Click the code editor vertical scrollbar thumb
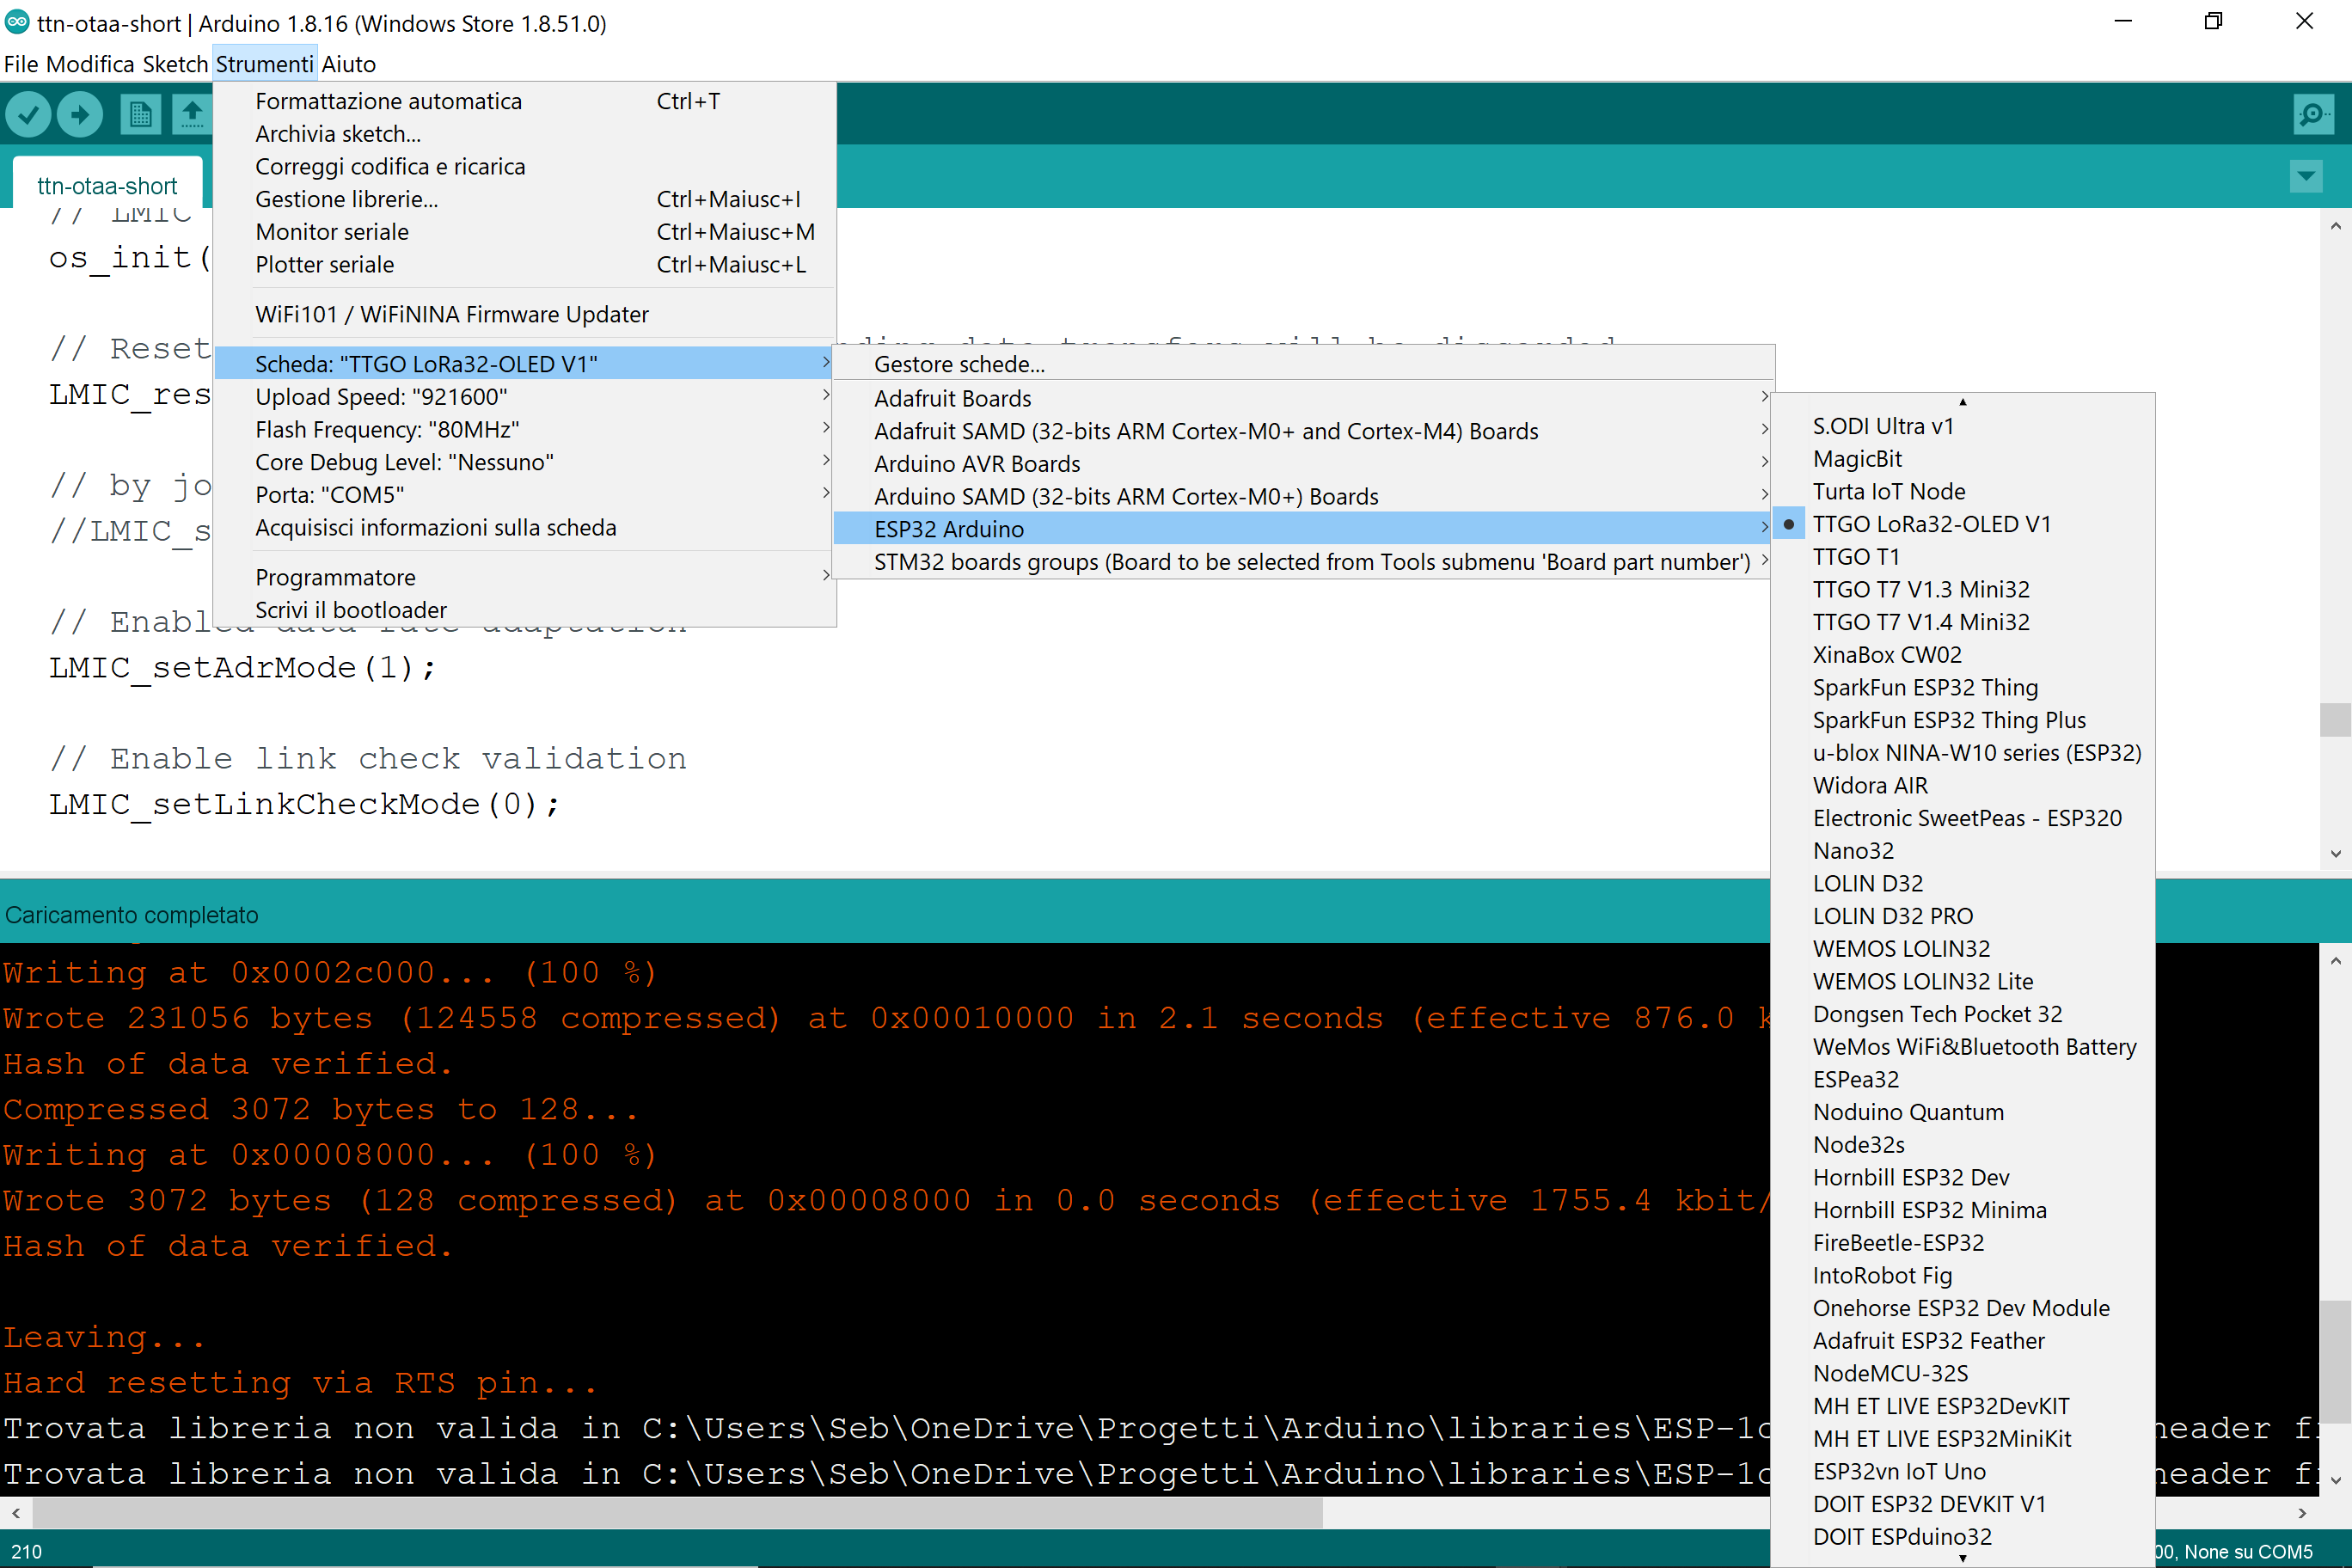2352x1568 pixels. click(2335, 719)
